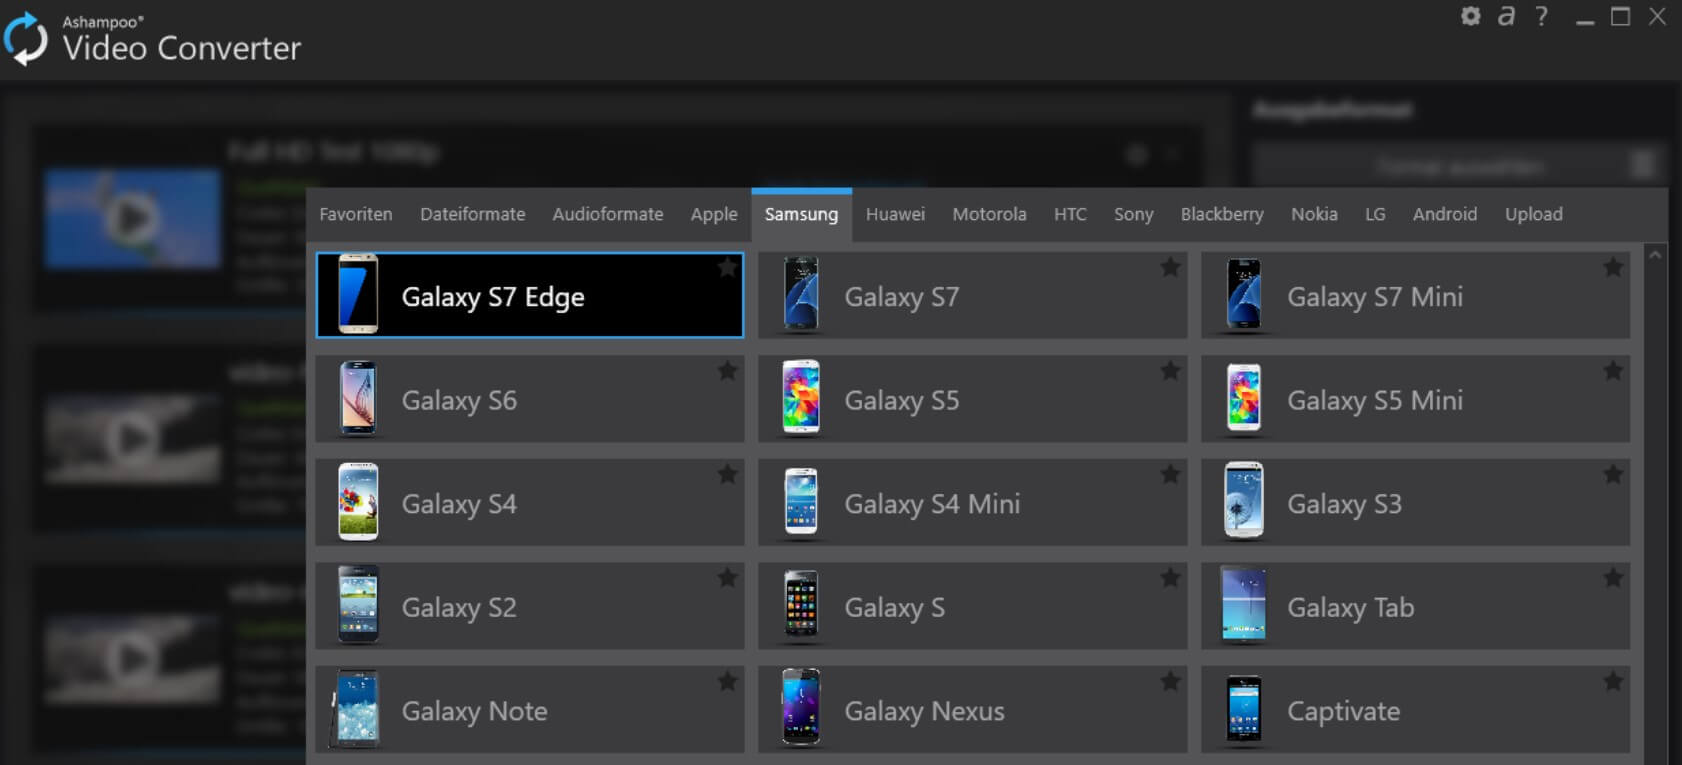Pick the Galaxy S6 preset
The width and height of the screenshot is (1682, 765).
click(530, 399)
